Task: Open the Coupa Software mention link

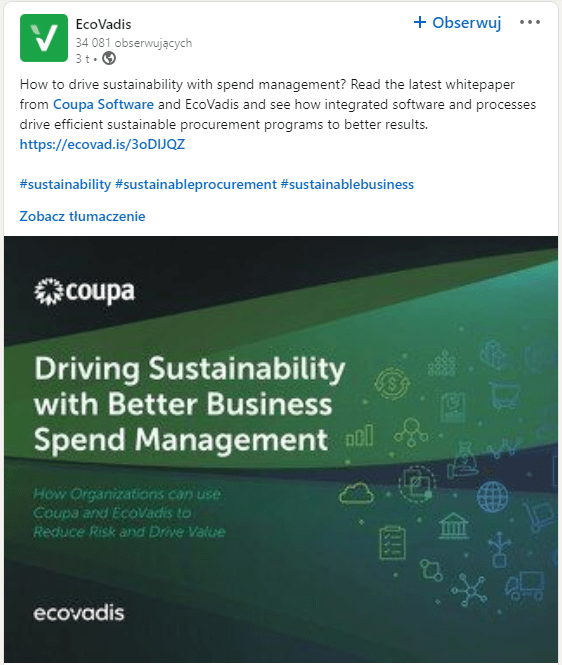Action: pos(103,104)
